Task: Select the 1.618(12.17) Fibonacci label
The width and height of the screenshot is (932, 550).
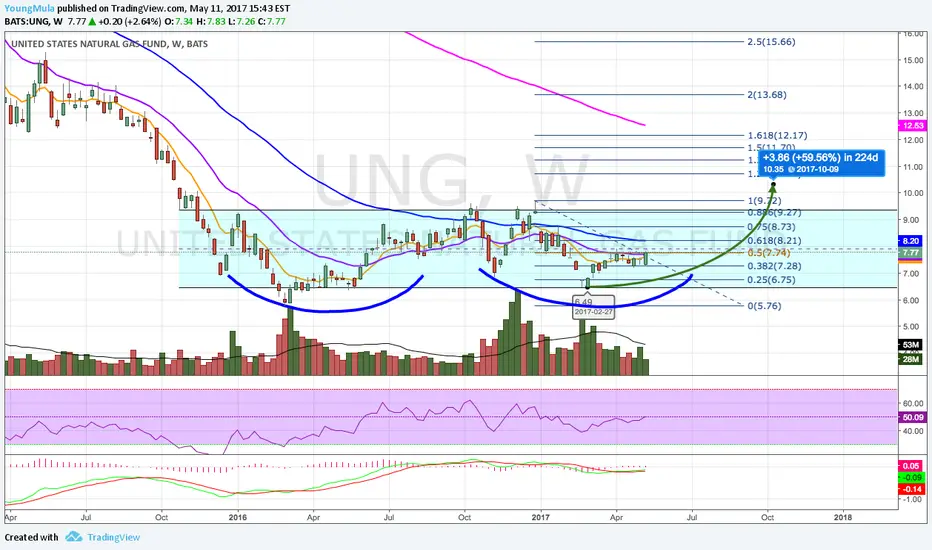Action: [777, 136]
